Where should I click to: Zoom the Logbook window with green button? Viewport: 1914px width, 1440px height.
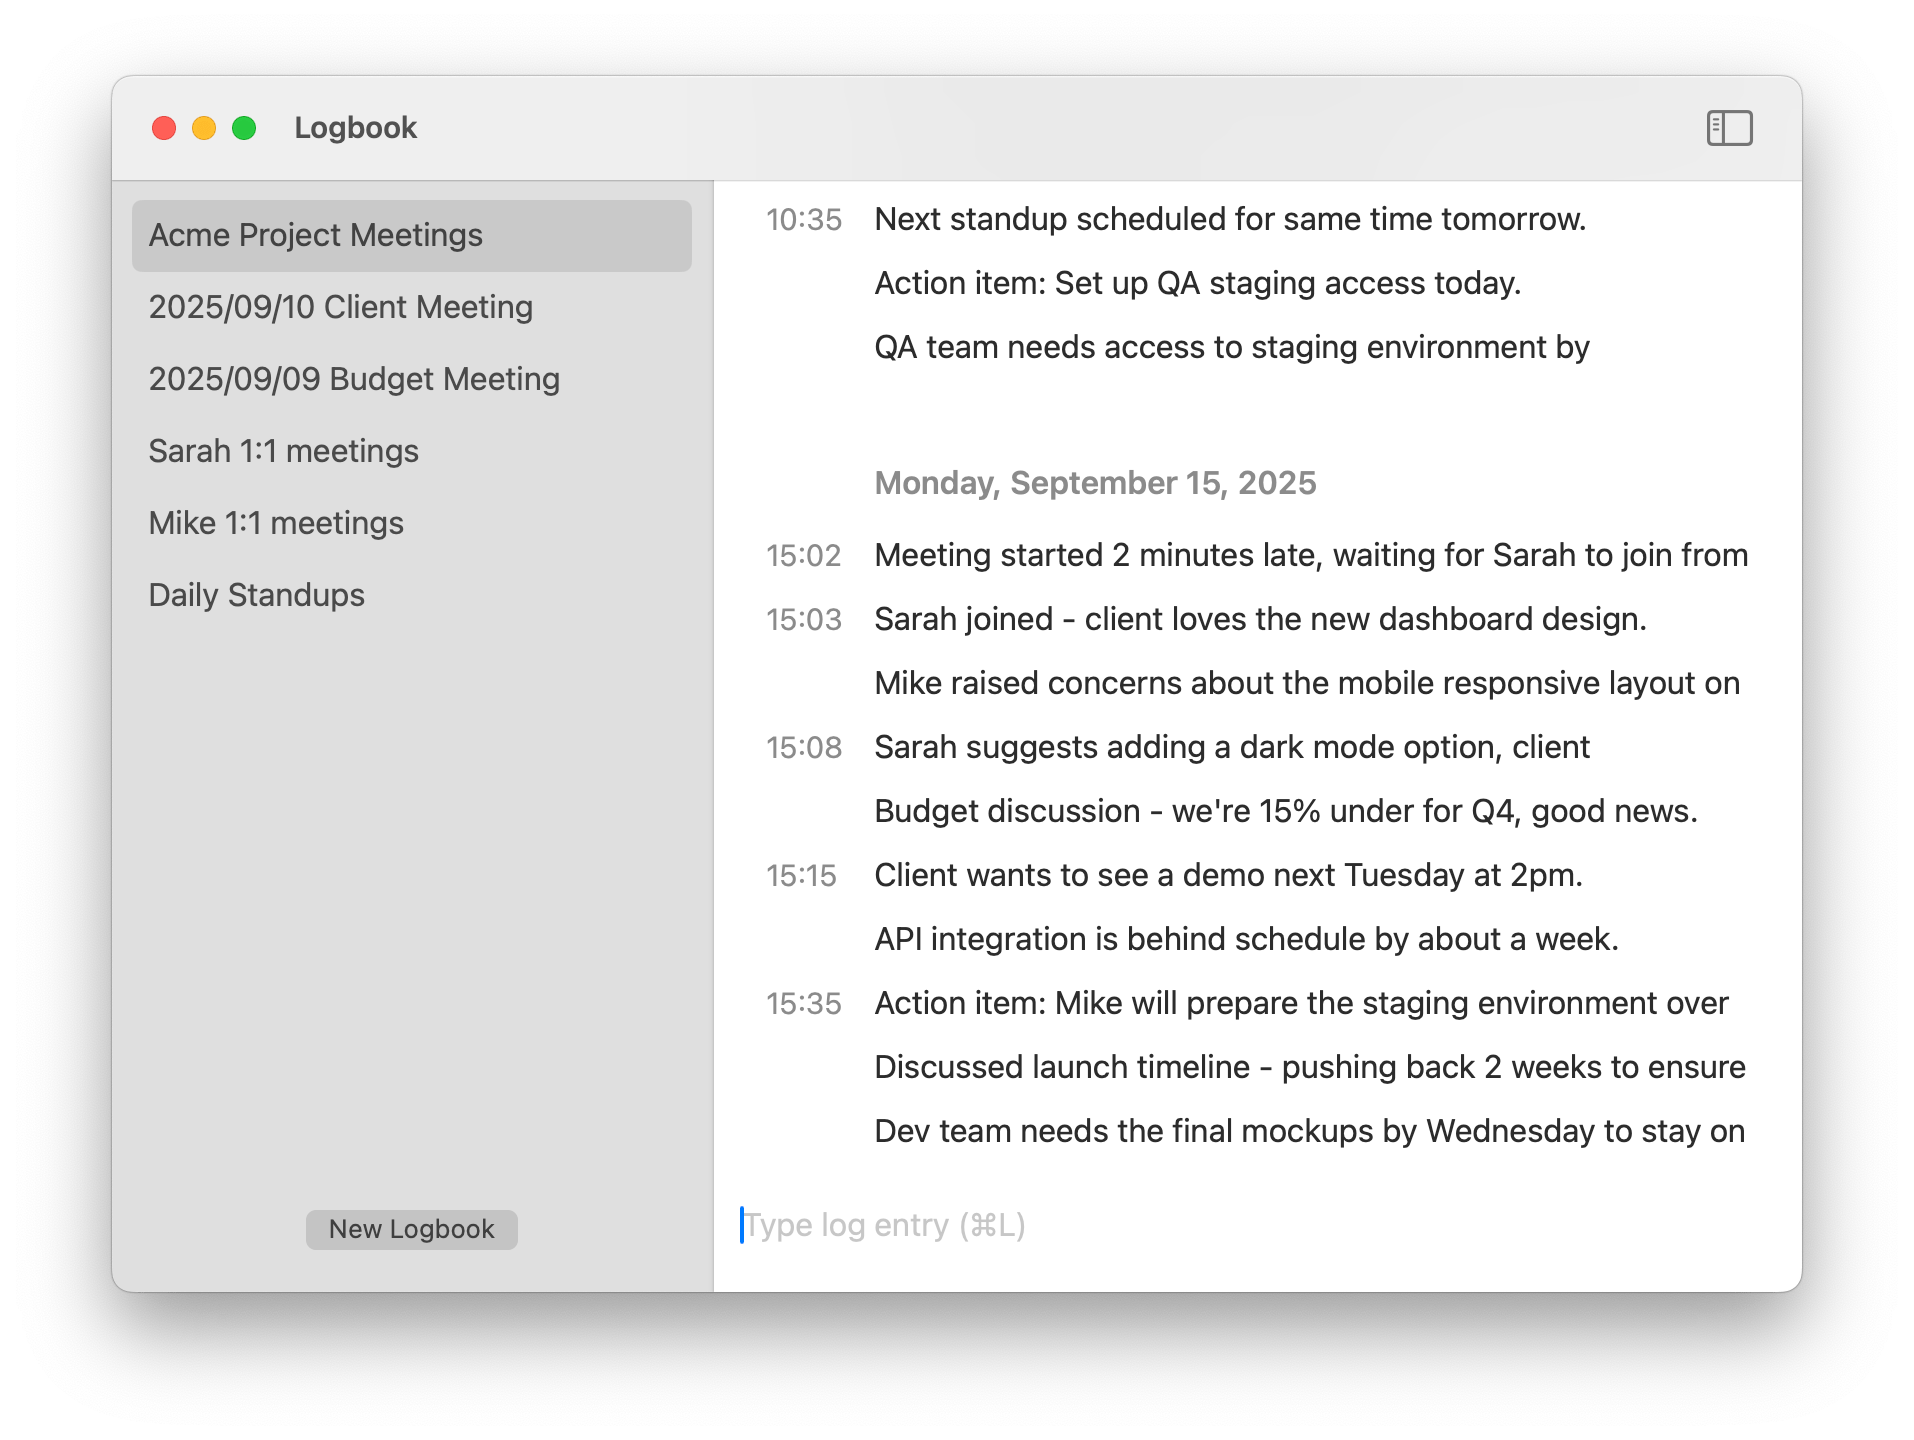pyautogui.click(x=244, y=128)
